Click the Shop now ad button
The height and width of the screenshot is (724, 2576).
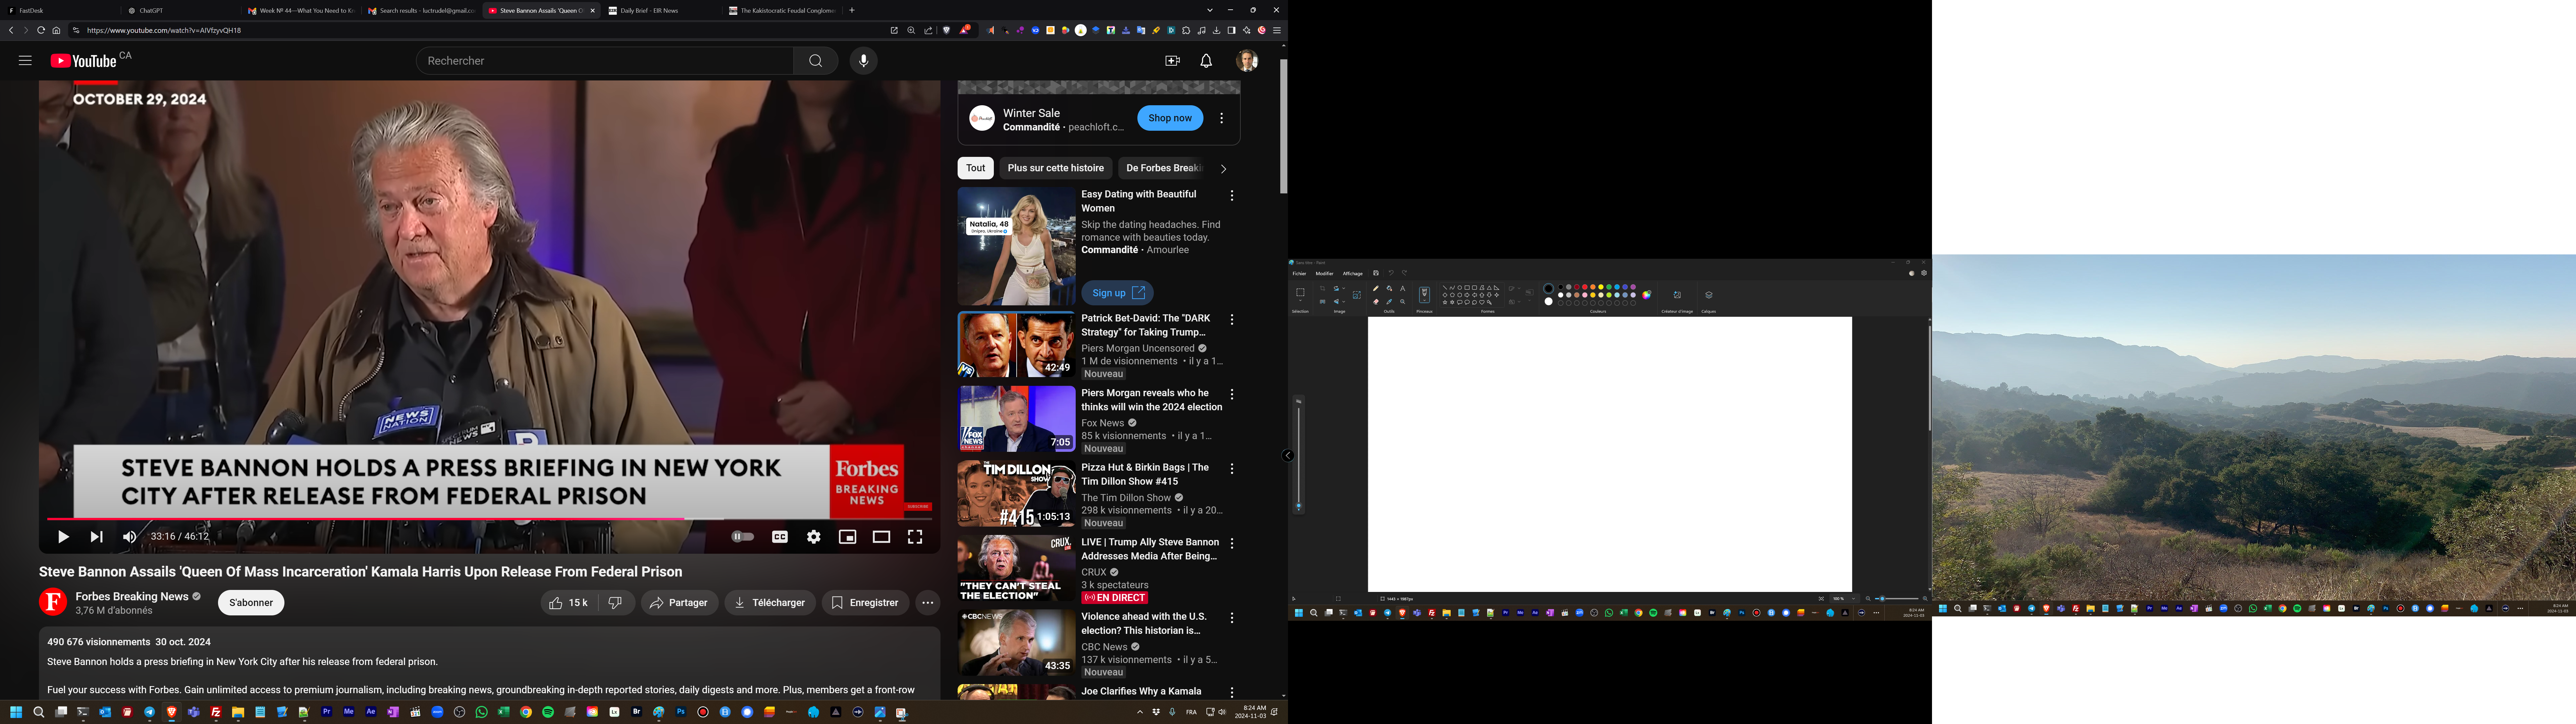tap(1170, 118)
